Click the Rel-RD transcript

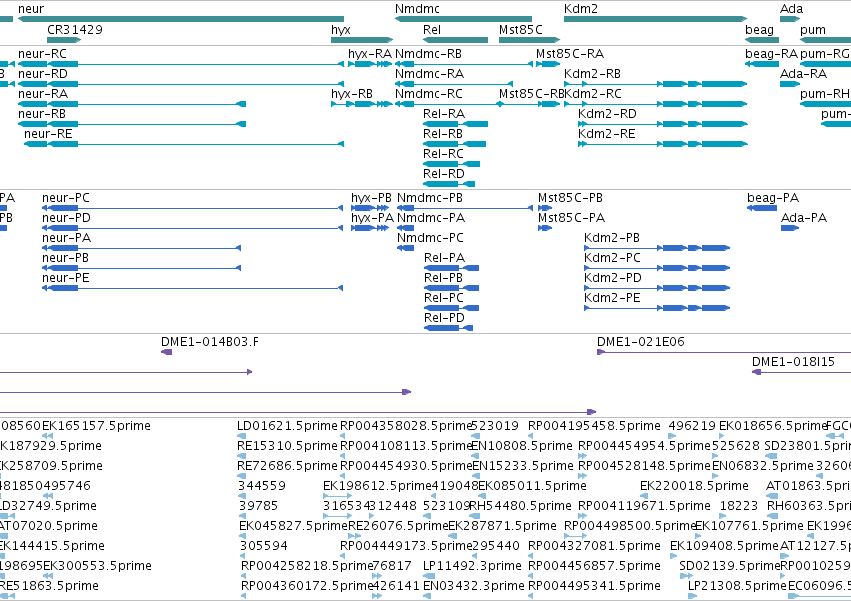pos(449,185)
